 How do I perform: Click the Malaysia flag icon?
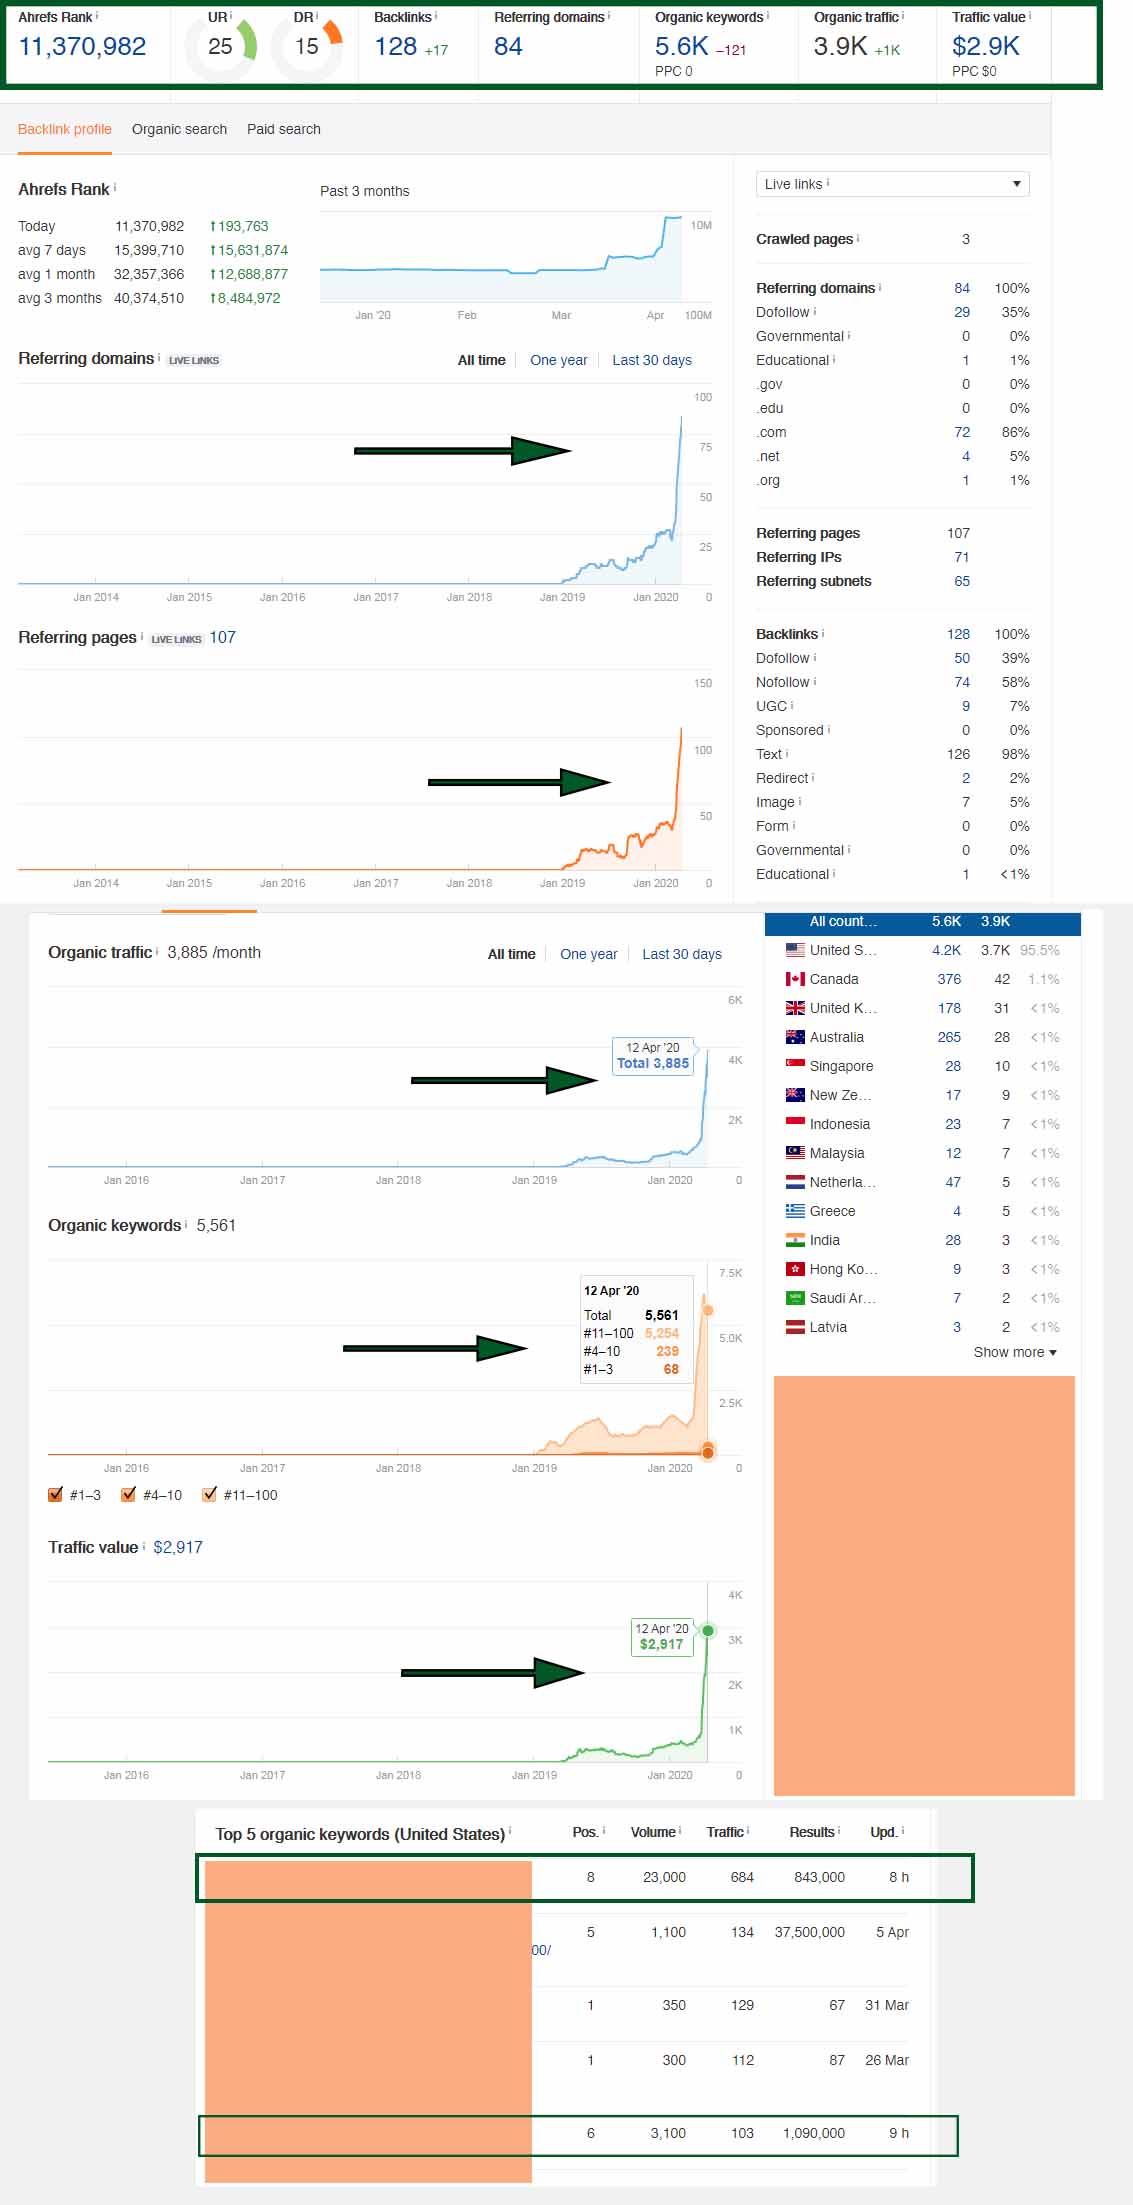pos(795,1153)
